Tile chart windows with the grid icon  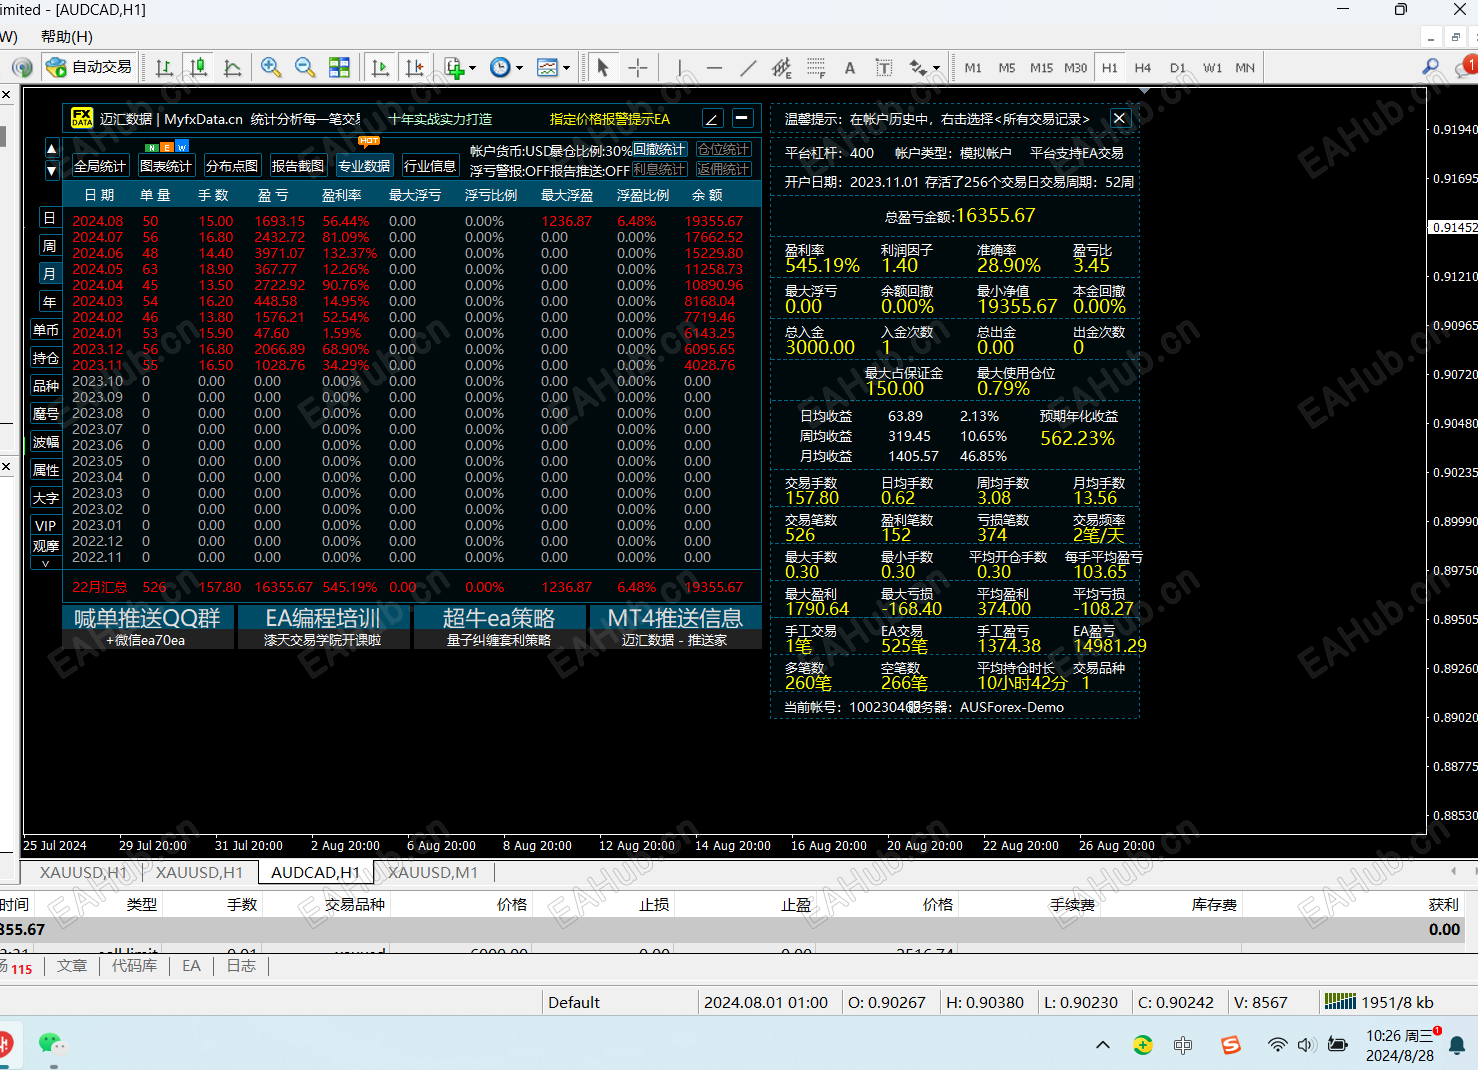tap(340, 67)
